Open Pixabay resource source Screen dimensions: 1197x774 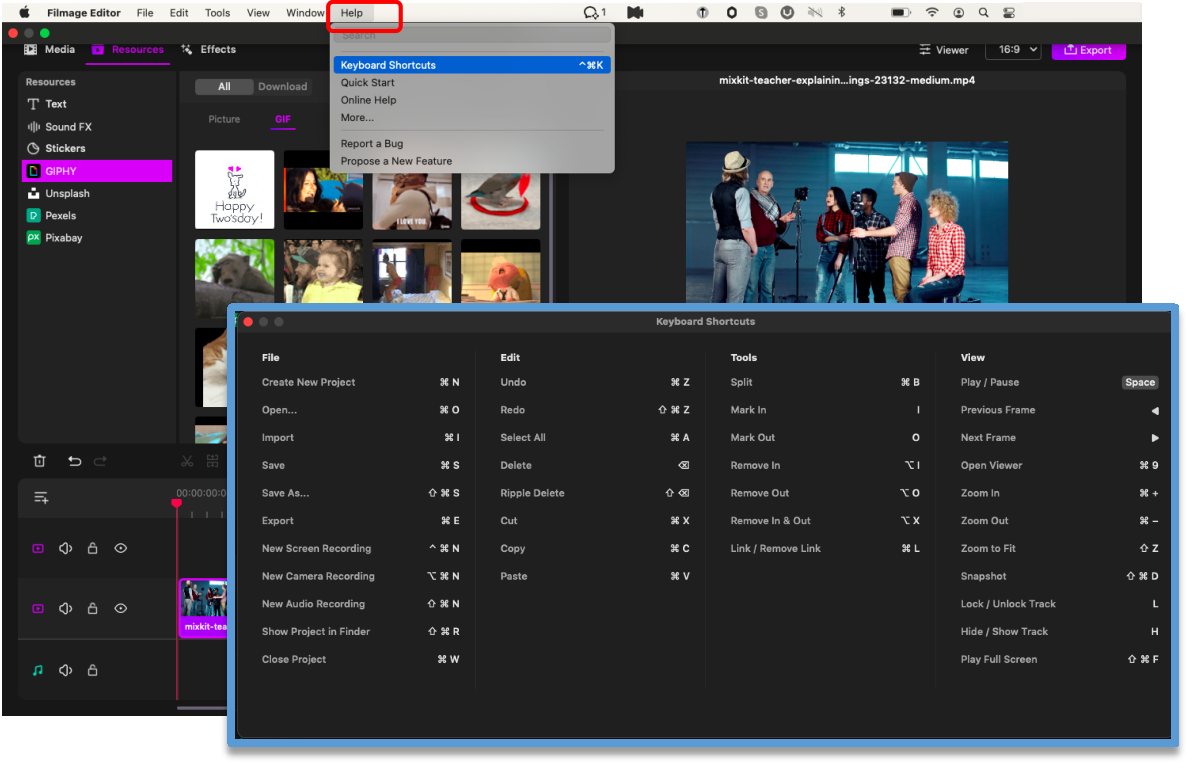63,238
